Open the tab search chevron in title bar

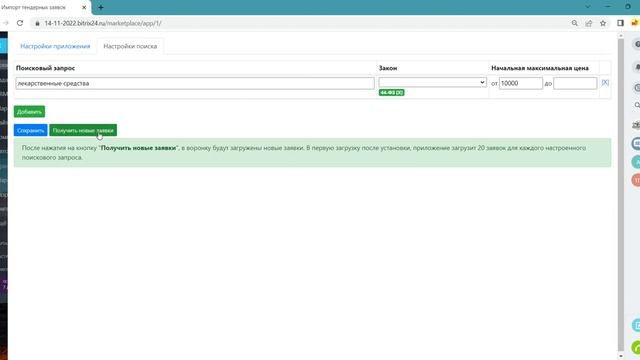588,7
